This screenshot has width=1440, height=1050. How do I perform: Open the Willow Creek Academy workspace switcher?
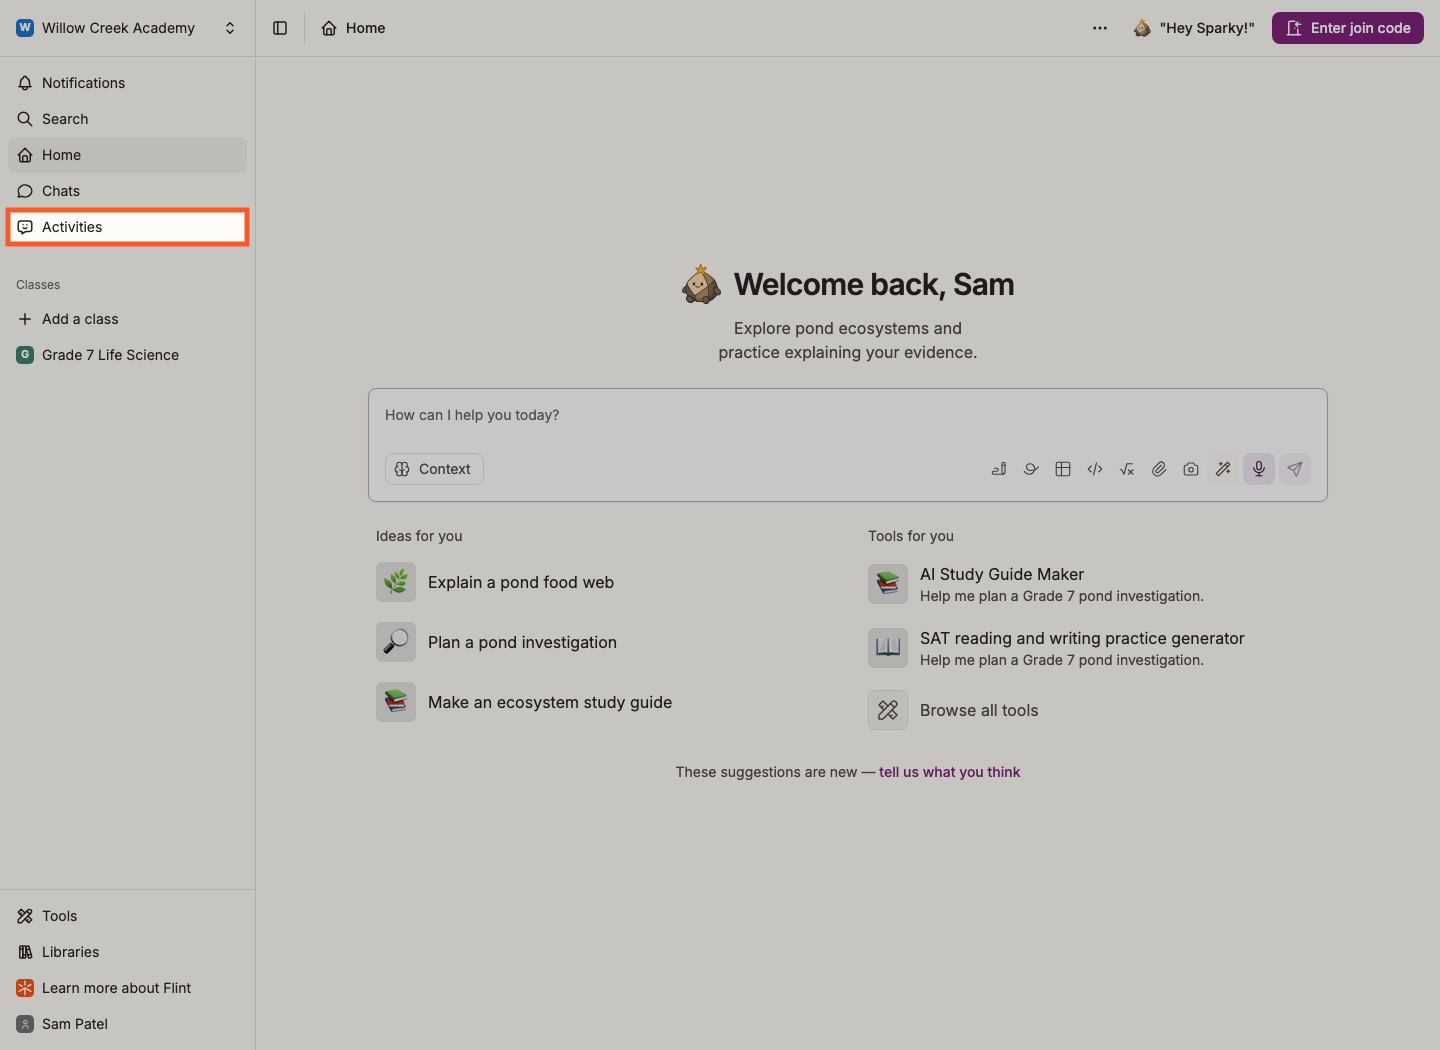pyautogui.click(x=127, y=28)
